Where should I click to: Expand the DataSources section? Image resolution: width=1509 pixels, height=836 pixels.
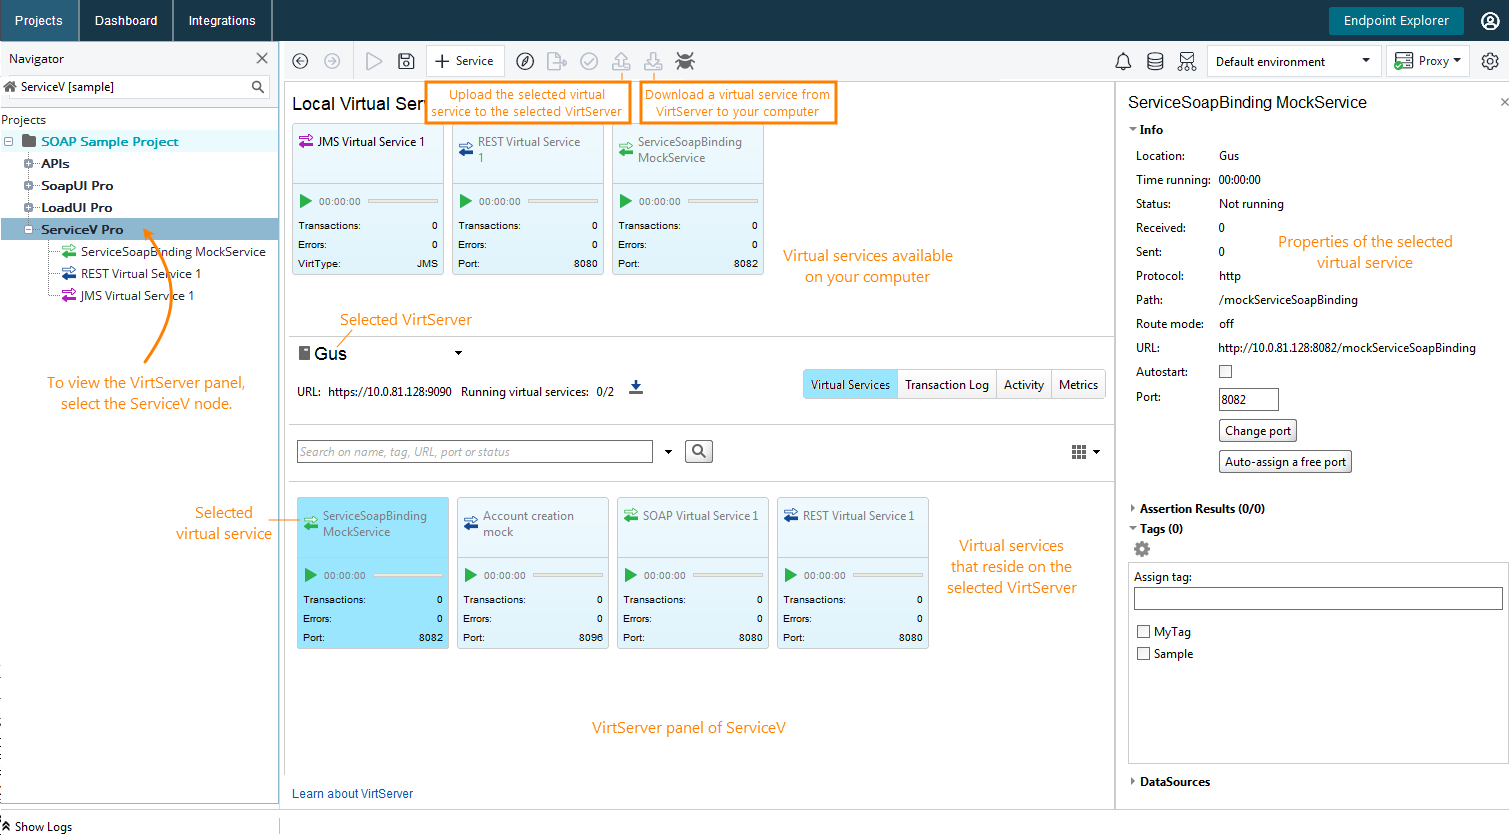1133,782
